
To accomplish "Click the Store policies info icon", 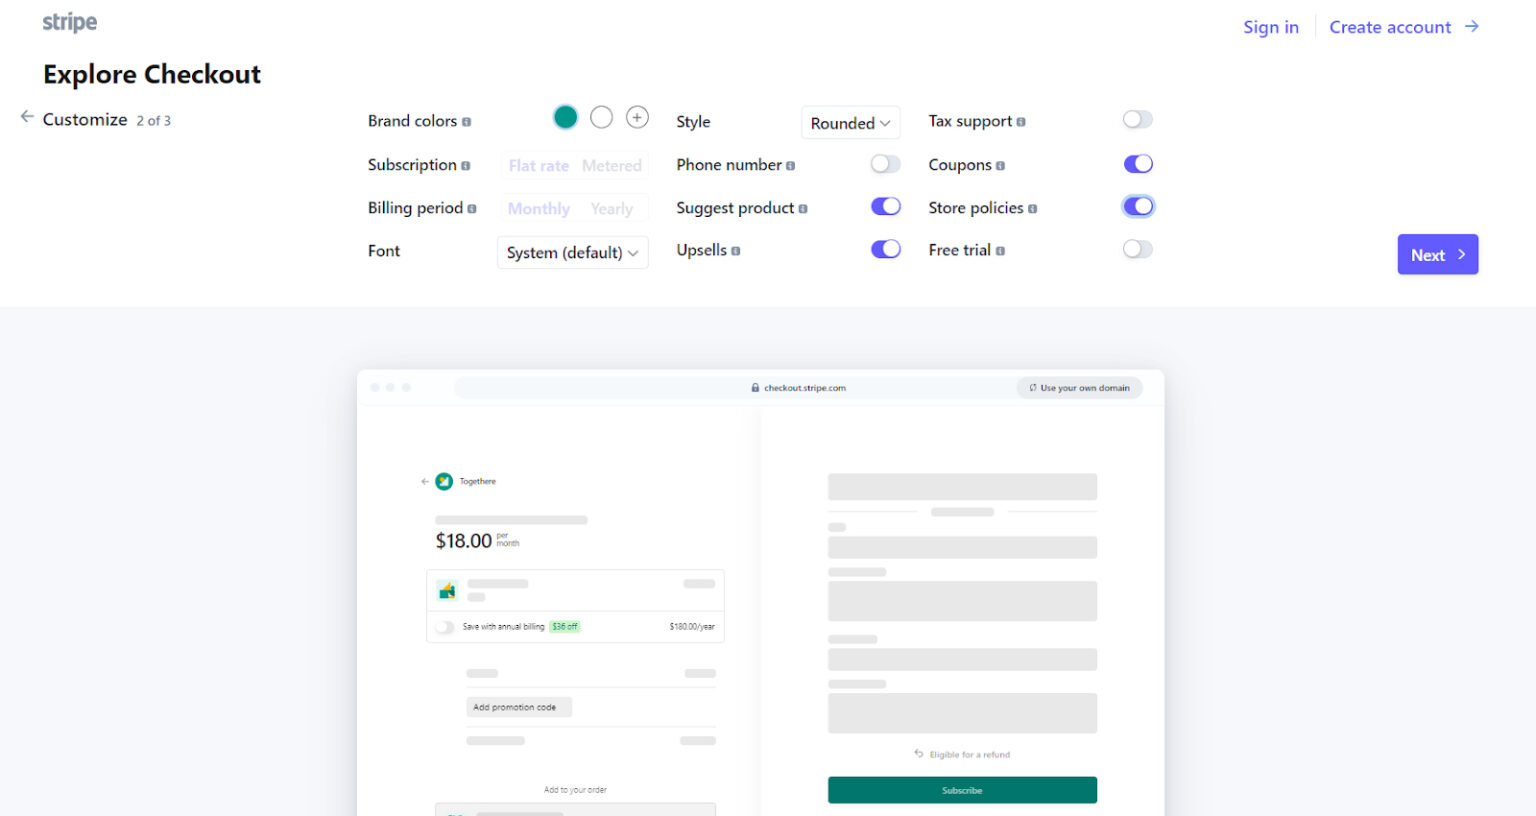I will (x=1031, y=207).
